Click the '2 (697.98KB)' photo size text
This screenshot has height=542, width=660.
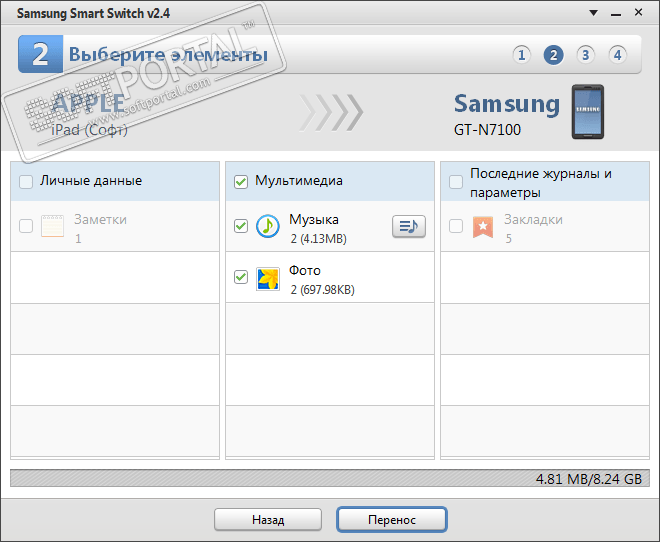click(322, 290)
